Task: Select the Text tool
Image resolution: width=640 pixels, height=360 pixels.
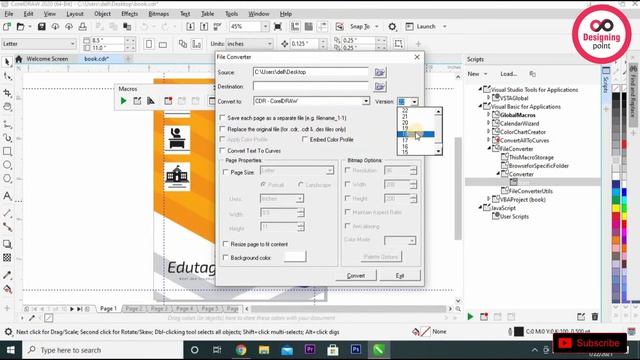Action: tap(7, 196)
